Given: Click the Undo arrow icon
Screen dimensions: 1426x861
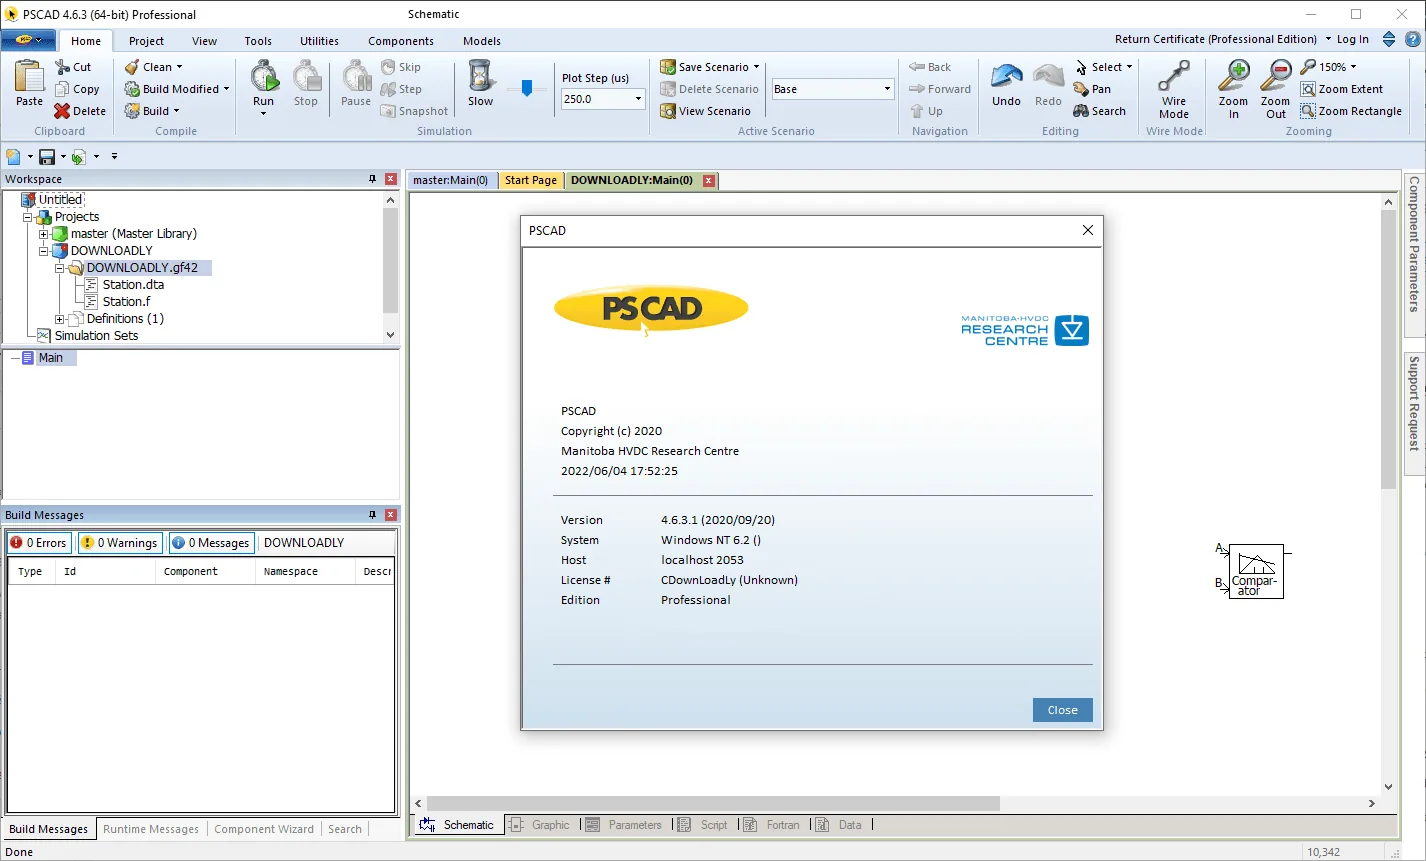Looking at the screenshot, I should (1006, 76).
